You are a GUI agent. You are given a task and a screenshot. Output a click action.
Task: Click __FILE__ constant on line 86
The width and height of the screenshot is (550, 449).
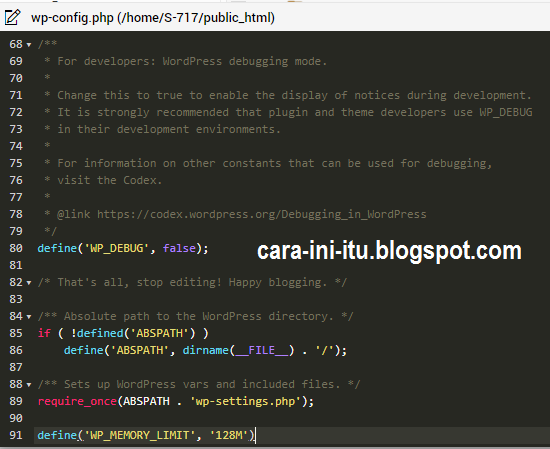(x=262, y=350)
